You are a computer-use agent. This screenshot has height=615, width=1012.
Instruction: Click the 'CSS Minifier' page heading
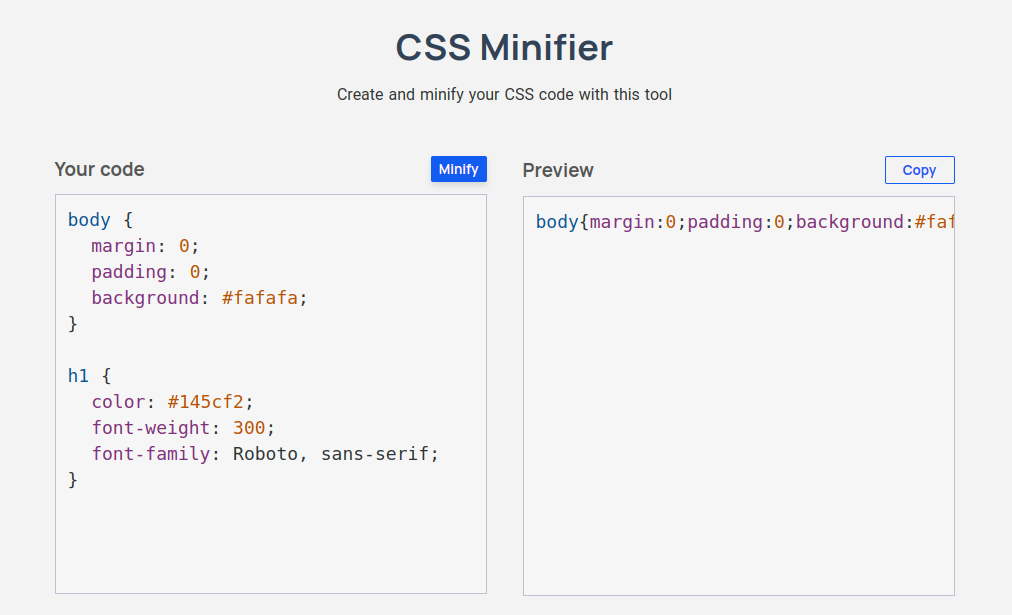pyautogui.click(x=505, y=47)
